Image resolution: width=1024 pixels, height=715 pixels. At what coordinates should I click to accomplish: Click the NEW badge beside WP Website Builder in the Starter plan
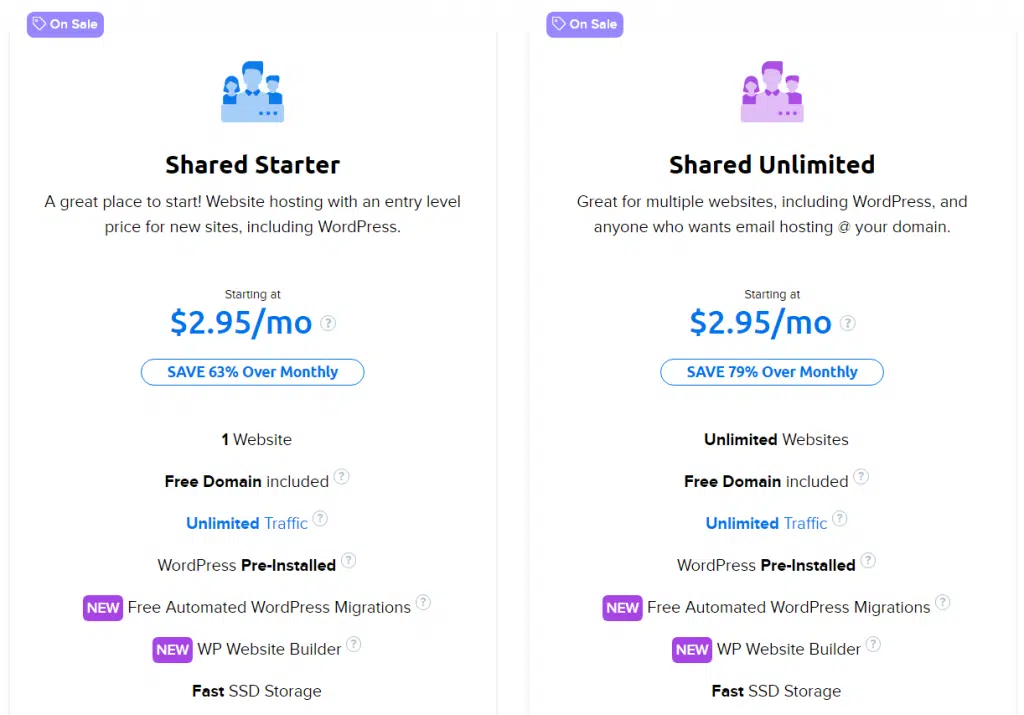[x=172, y=650]
